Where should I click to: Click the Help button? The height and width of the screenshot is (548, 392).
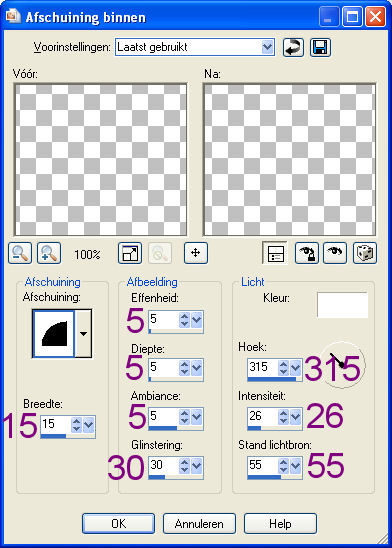(280, 523)
